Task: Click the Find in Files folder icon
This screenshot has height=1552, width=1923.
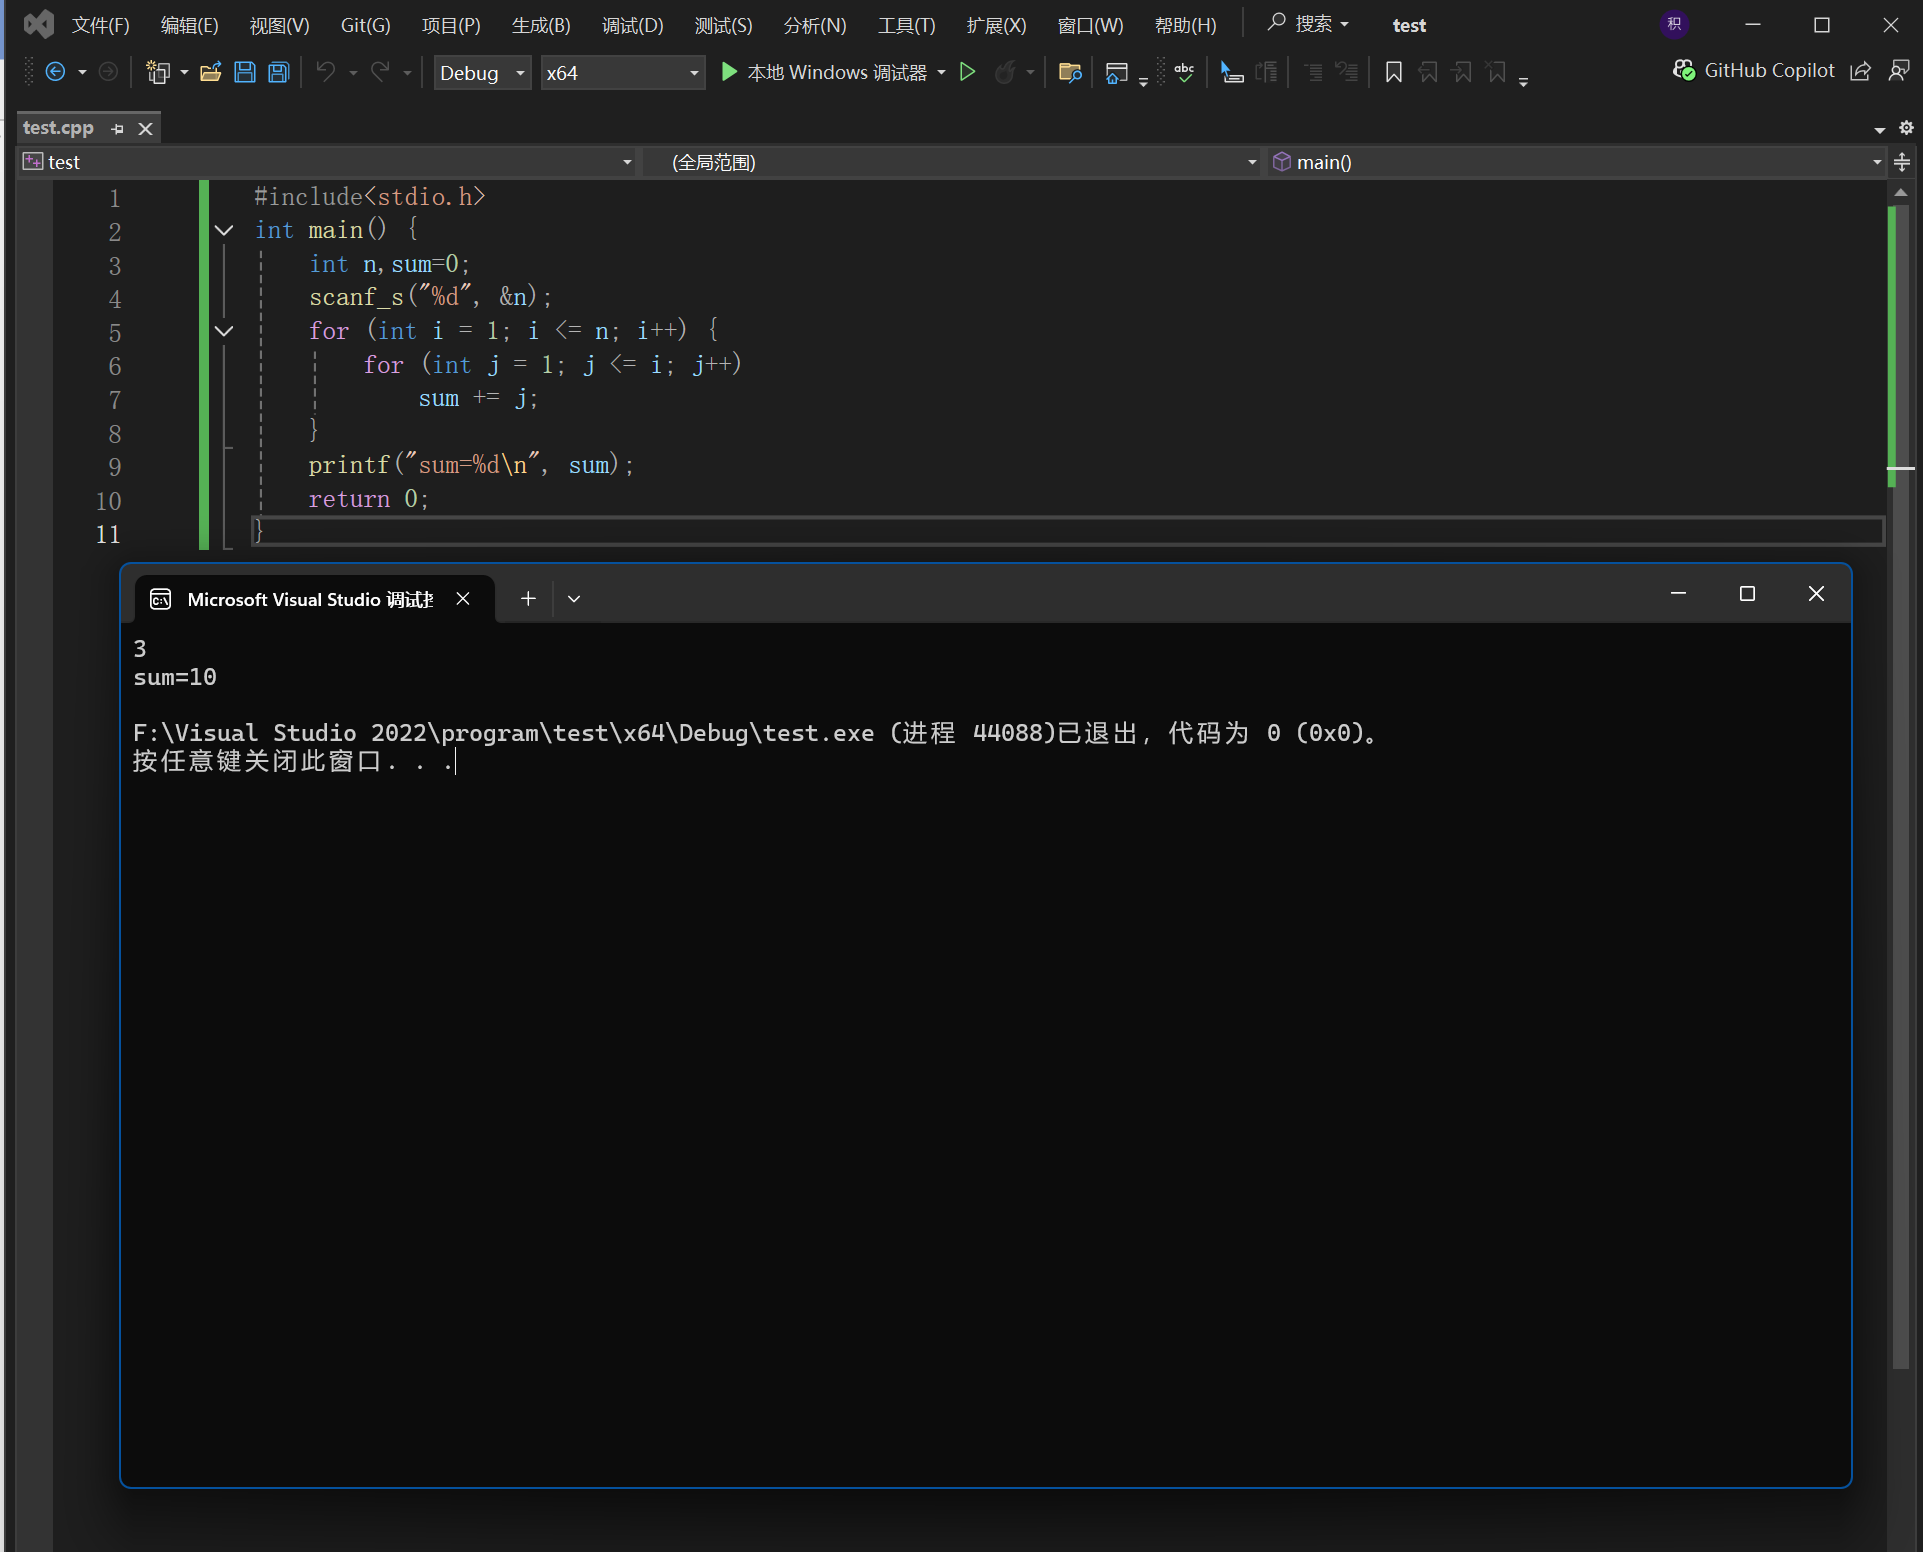Action: pos(1070,72)
